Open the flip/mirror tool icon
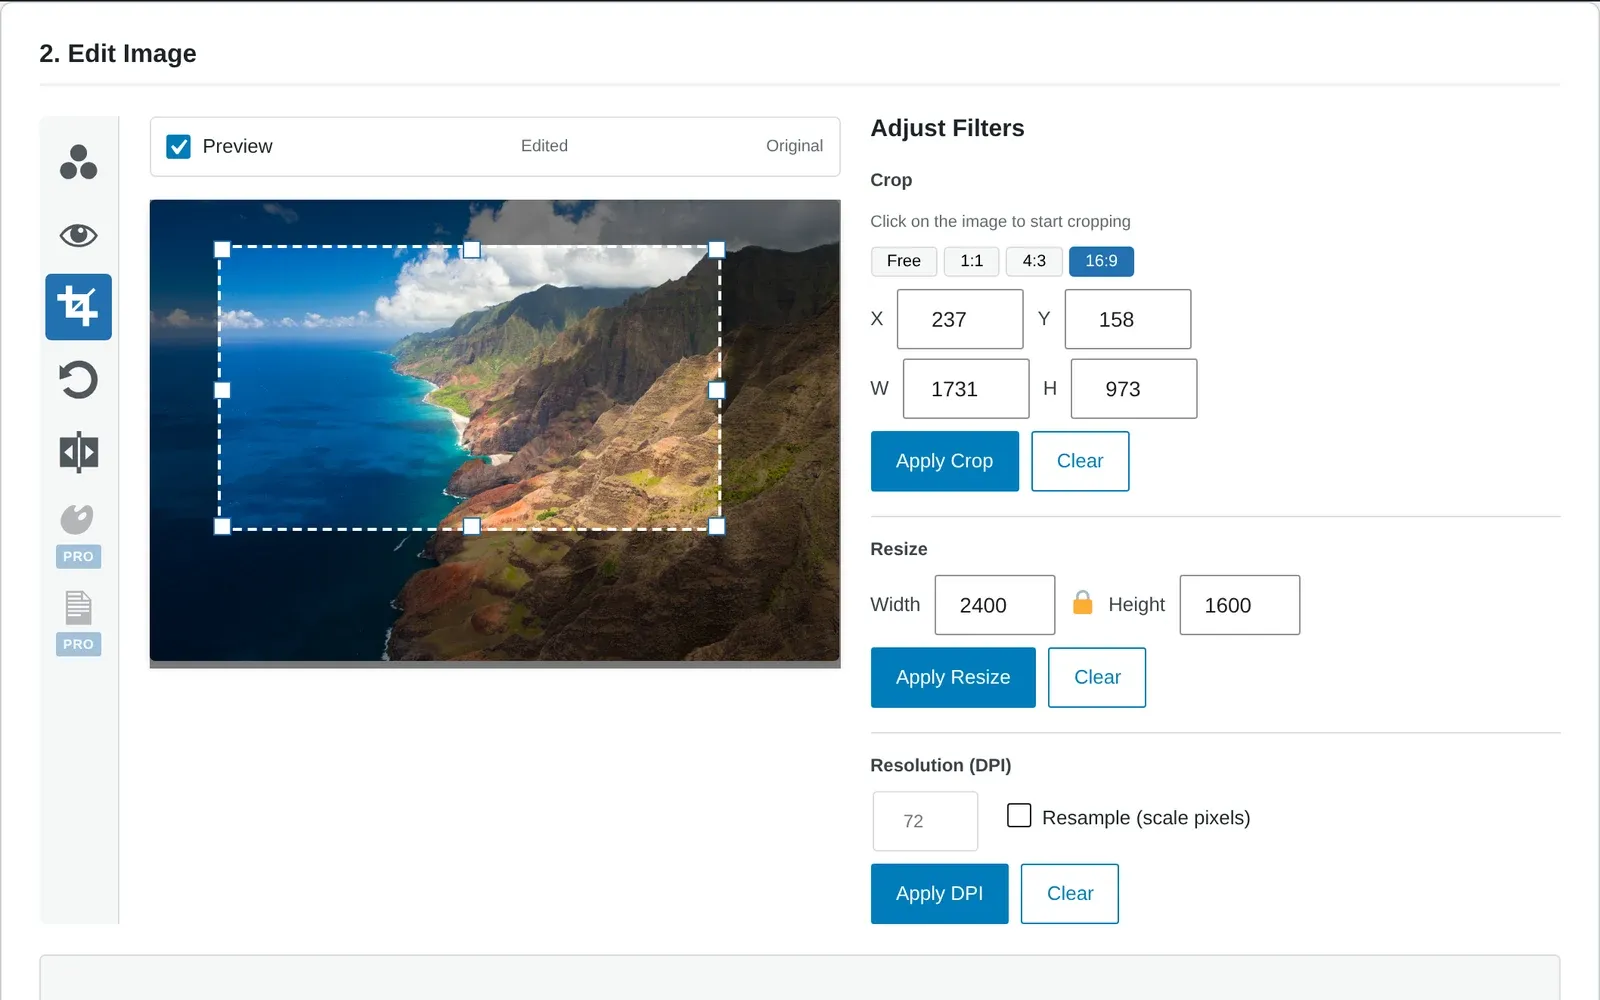The image size is (1600, 1000). click(78, 452)
